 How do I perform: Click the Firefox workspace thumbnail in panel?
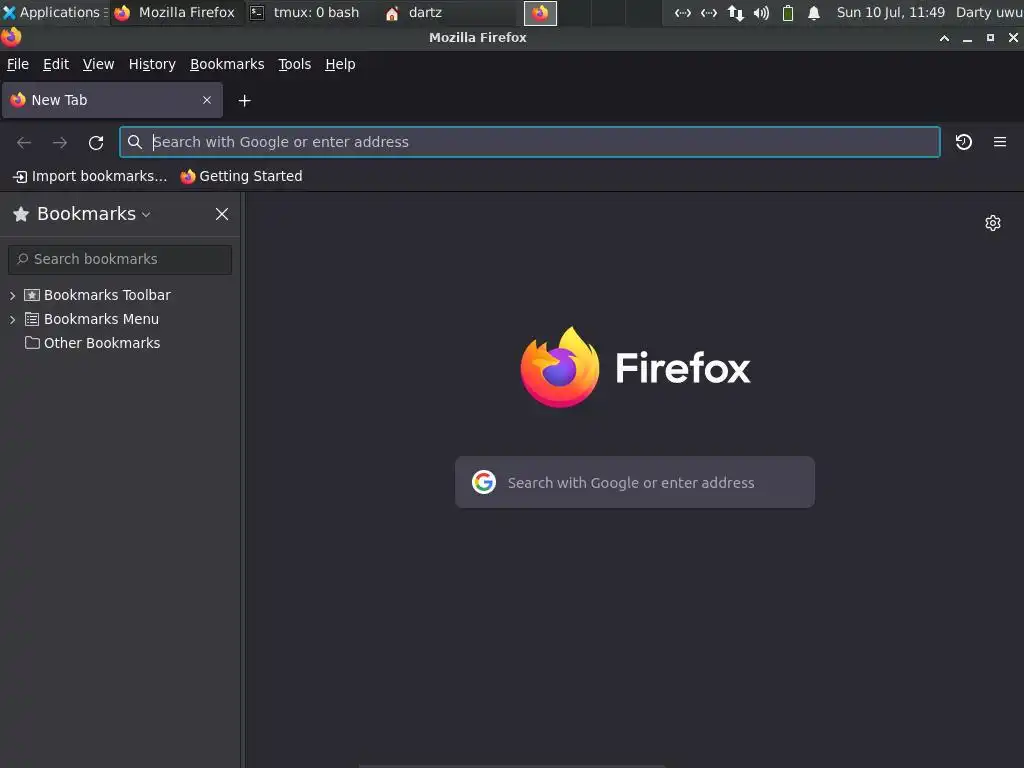click(540, 13)
